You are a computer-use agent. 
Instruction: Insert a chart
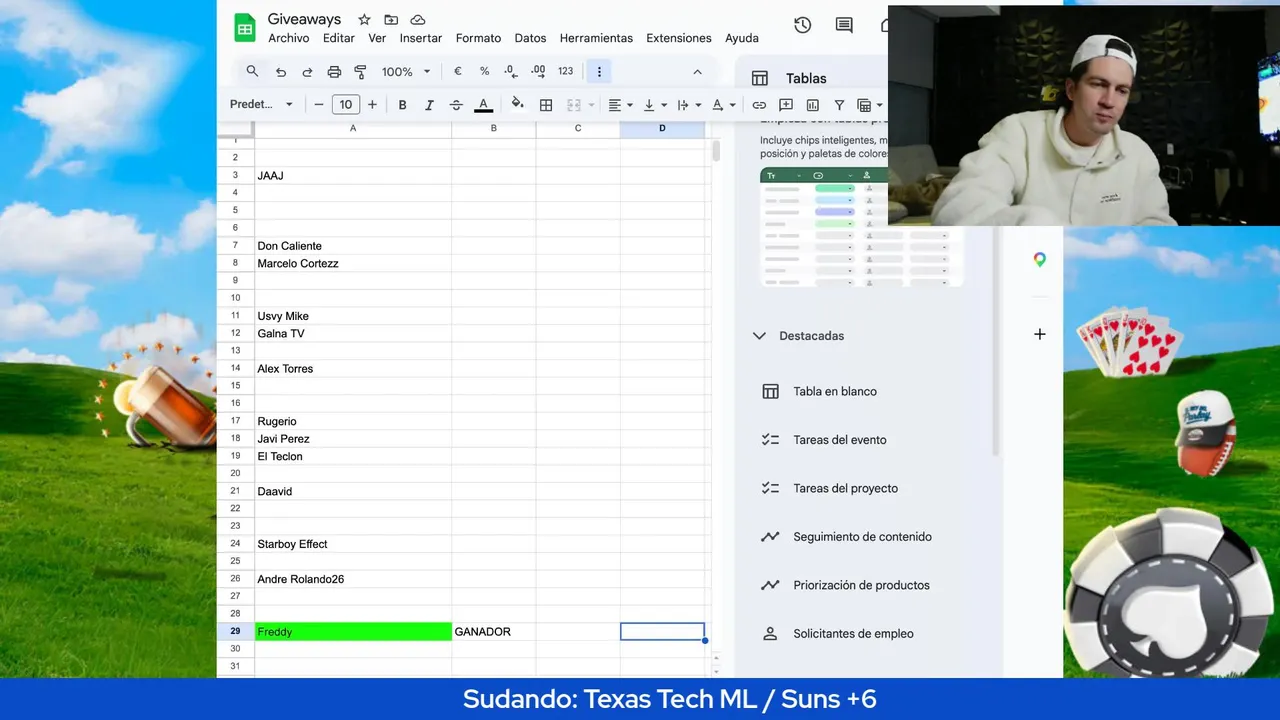click(x=812, y=105)
